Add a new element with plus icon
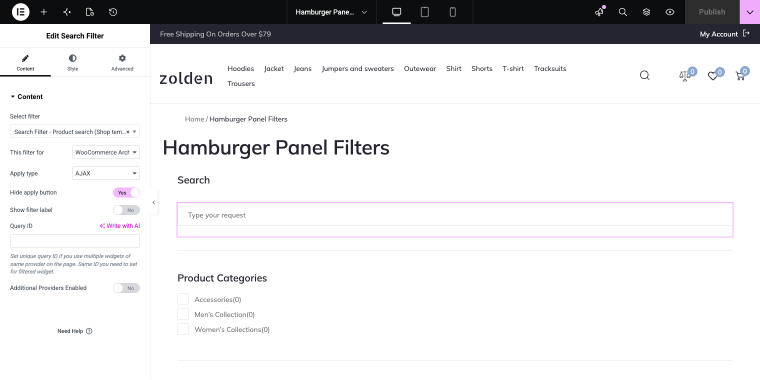The height and width of the screenshot is (380, 760). tap(44, 12)
